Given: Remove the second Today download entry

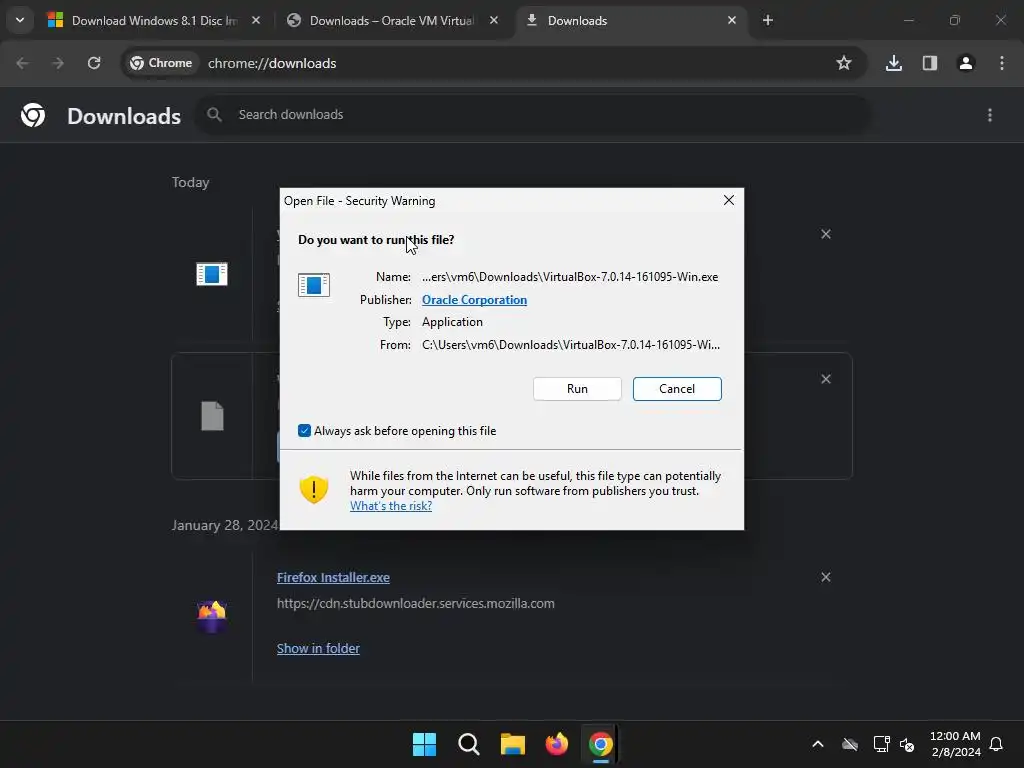Looking at the screenshot, I should coord(825,379).
